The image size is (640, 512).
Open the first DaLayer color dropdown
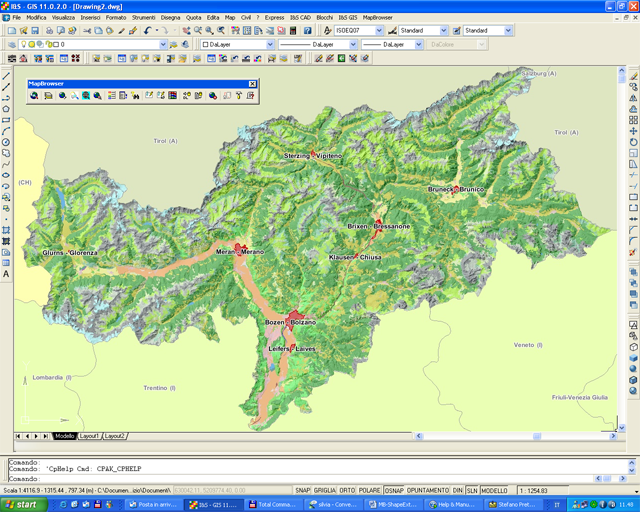tap(269, 45)
